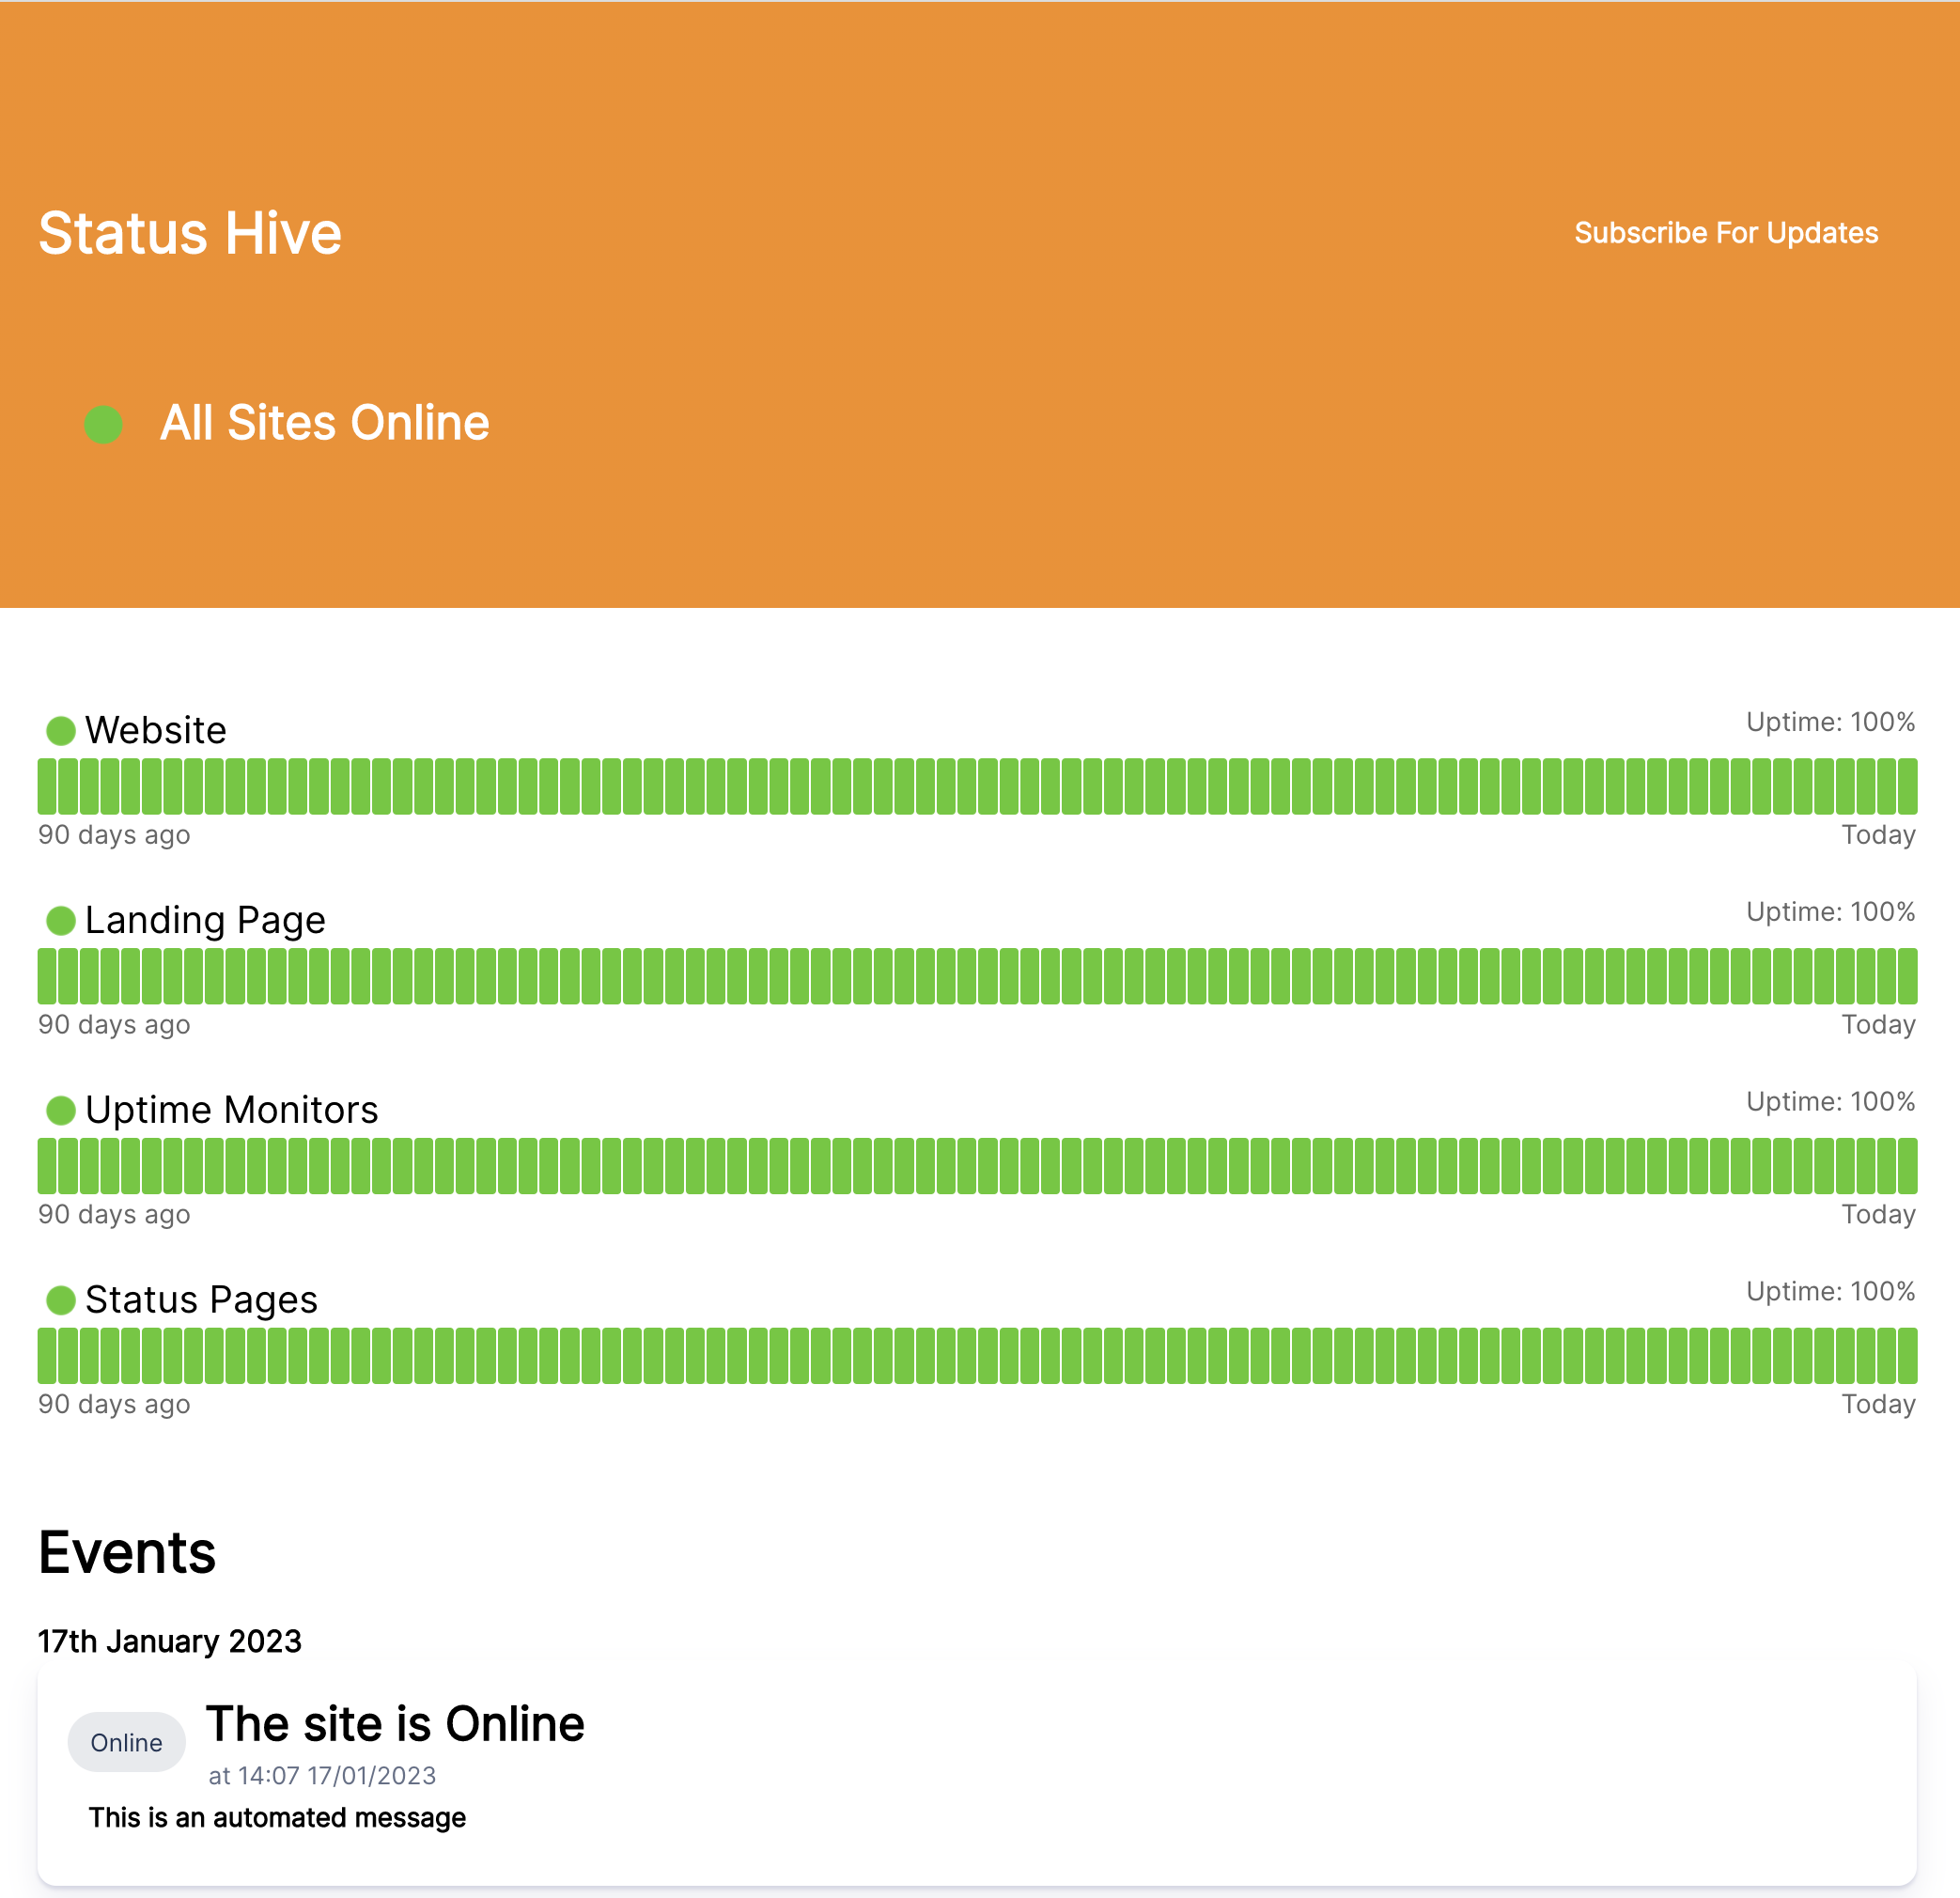Click the status dot beside Status Pages

pyautogui.click(x=60, y=1301)
